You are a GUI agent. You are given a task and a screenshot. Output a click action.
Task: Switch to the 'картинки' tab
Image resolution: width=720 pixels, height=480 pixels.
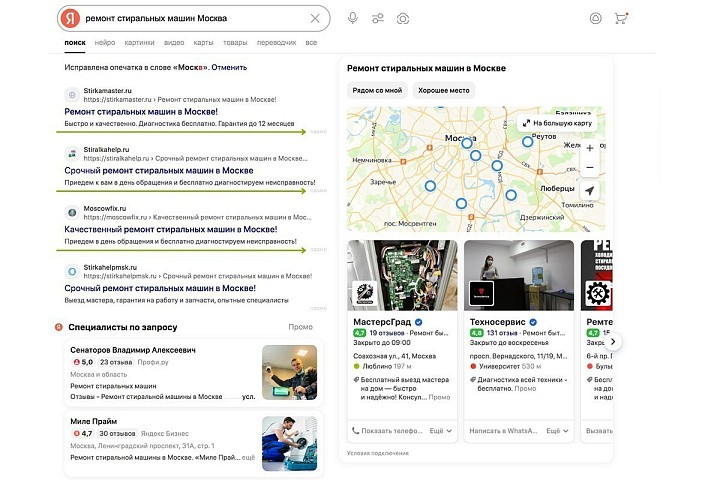pos(139,43)
